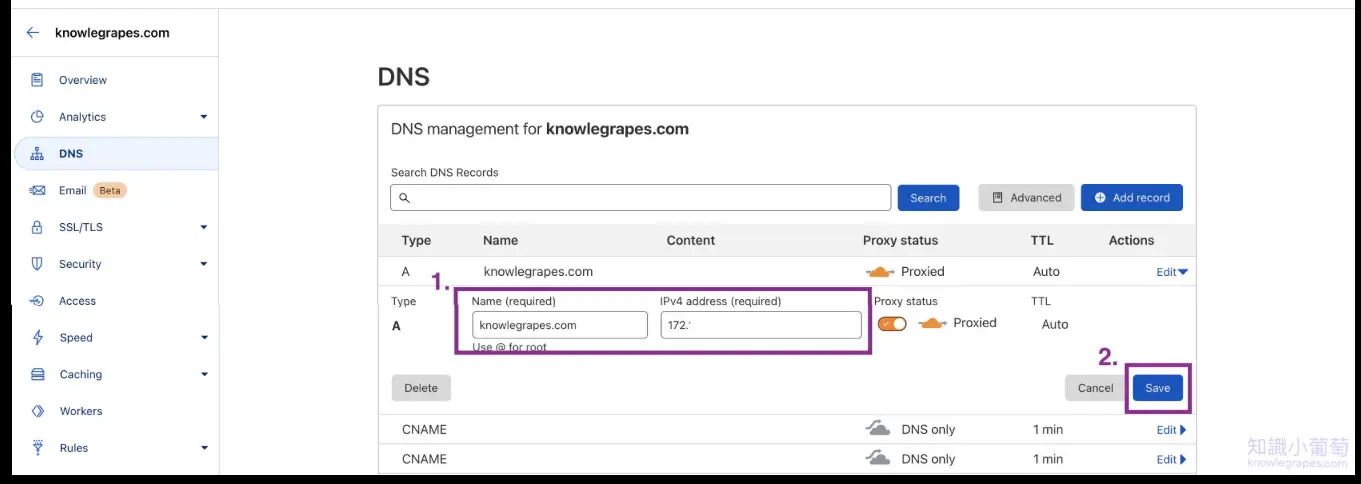This screenshot has height=484, width=1361.
Task: Click the Type column header
Action: tap(416, 240)
